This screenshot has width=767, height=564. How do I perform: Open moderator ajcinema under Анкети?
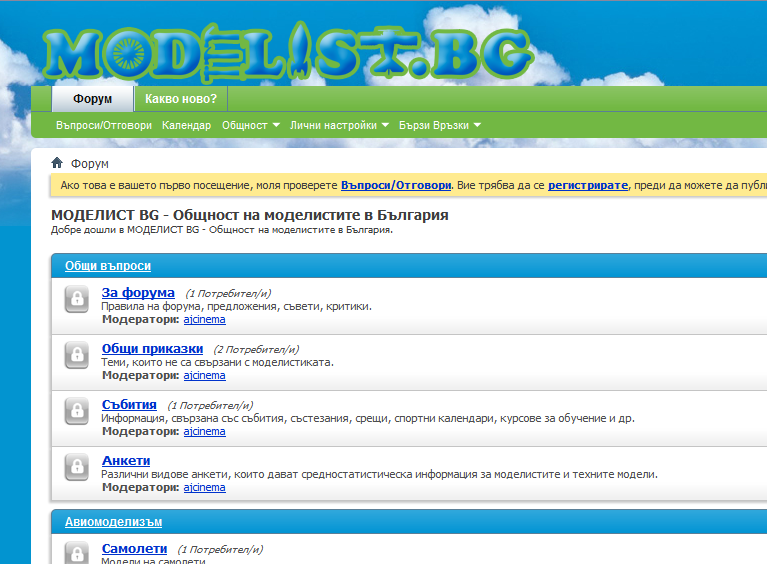pyautogui.click(x=204, y=487)
